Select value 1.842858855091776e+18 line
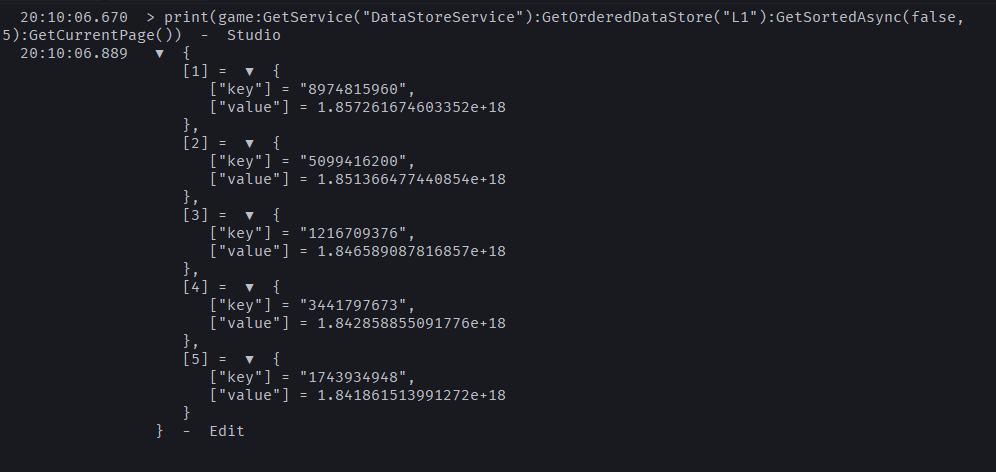Viewport: 996px width, 472px height. (358, 323)
